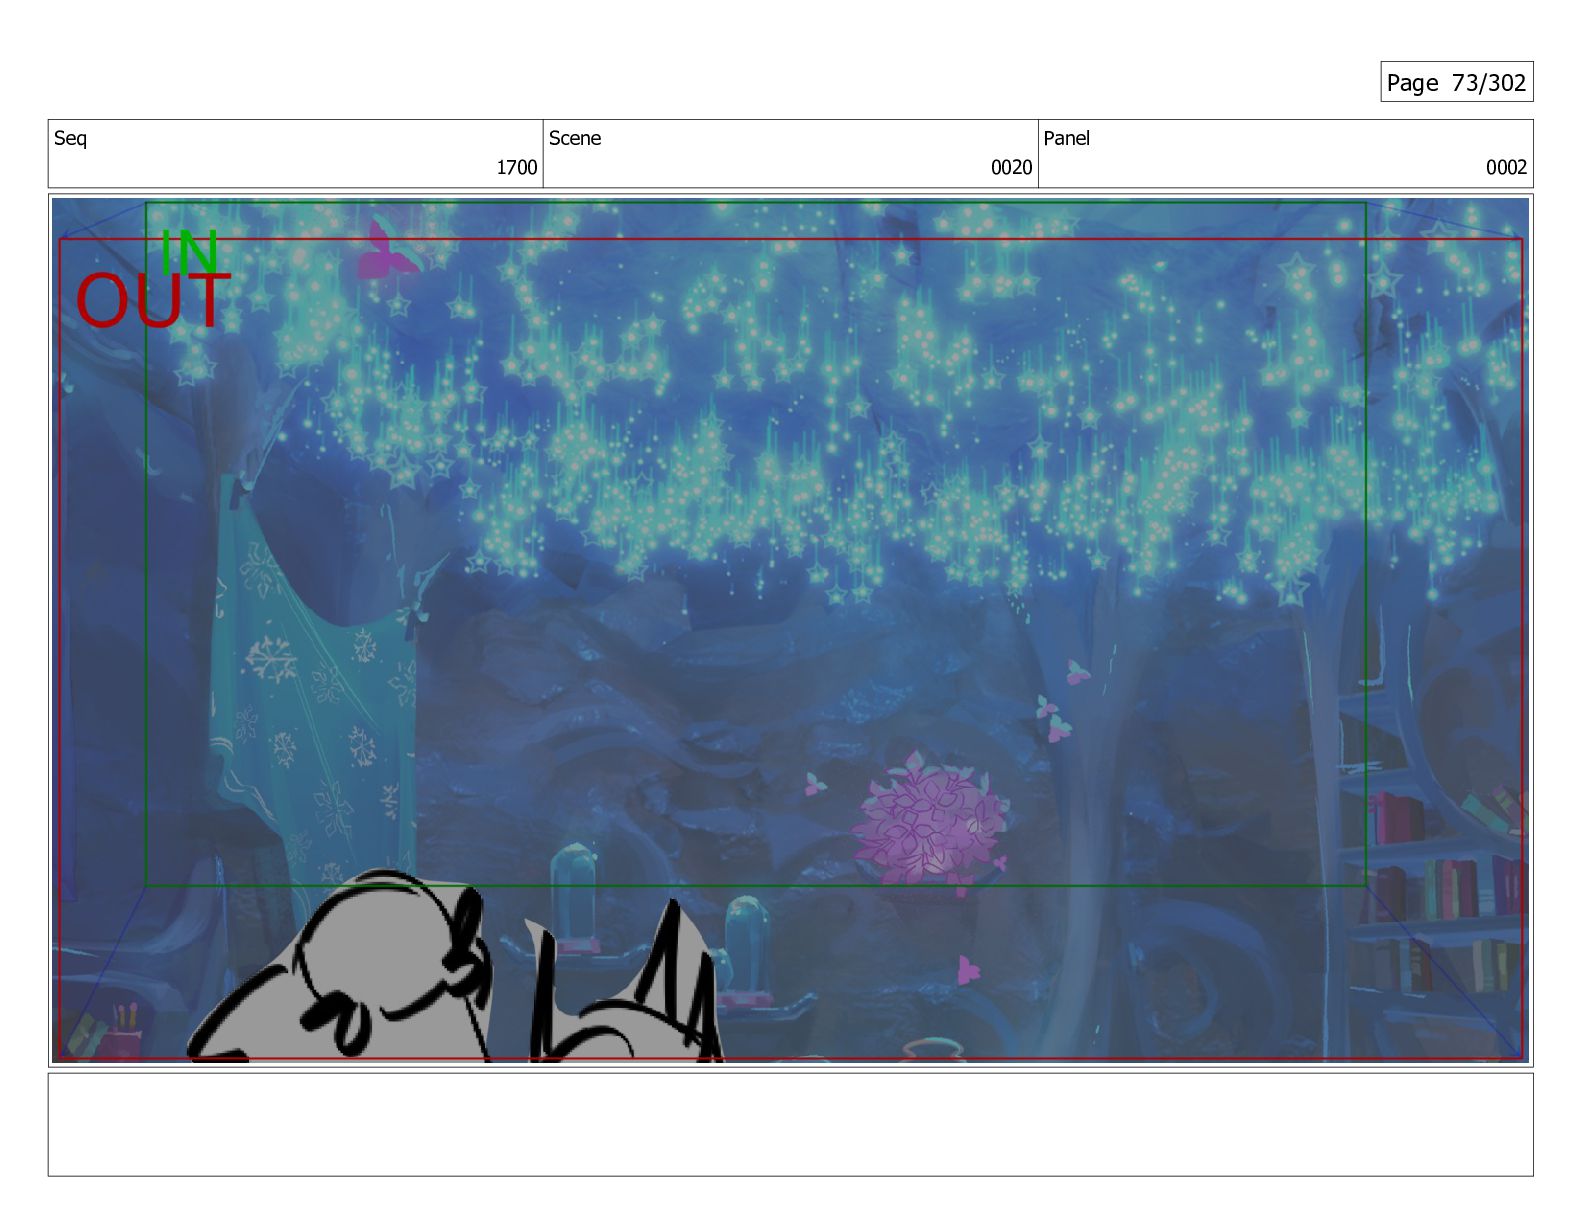1584x1224 pixels.
Task: Click the sequence number 1700
Action: click(x=517, y=167)
